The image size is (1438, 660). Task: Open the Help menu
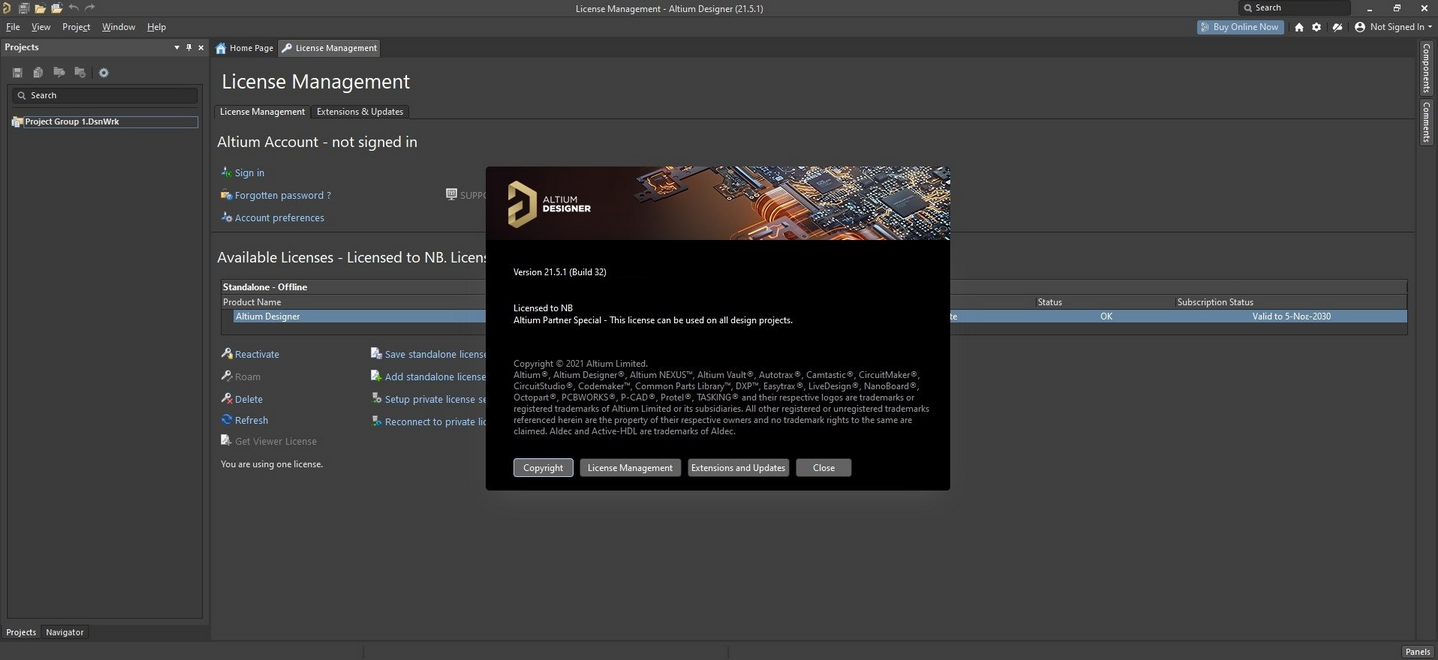(x=156, y=27)
